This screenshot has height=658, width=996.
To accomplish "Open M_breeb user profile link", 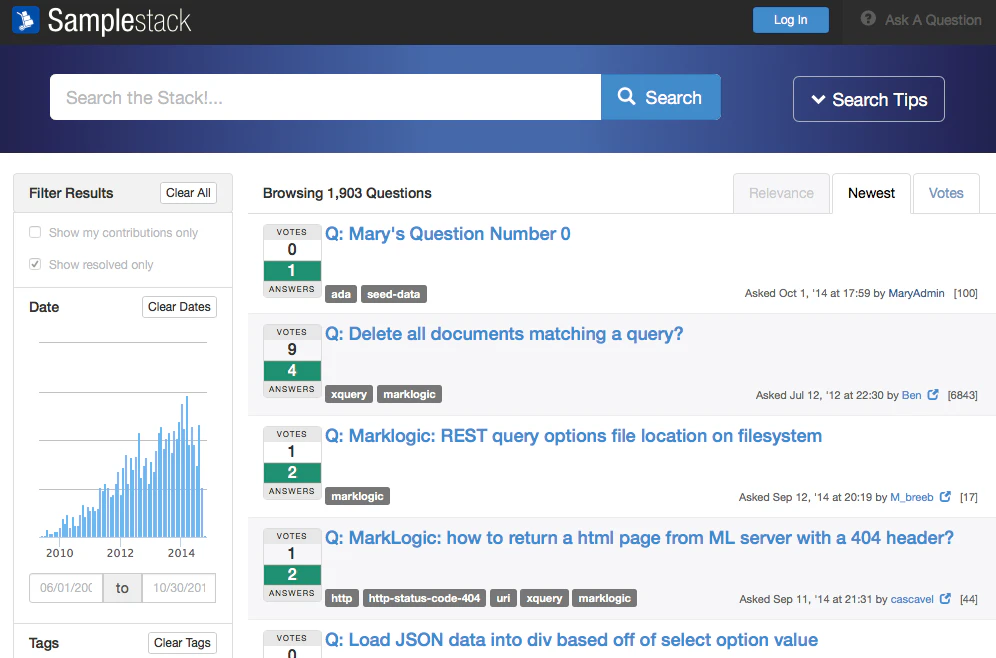I will (912, 497).
